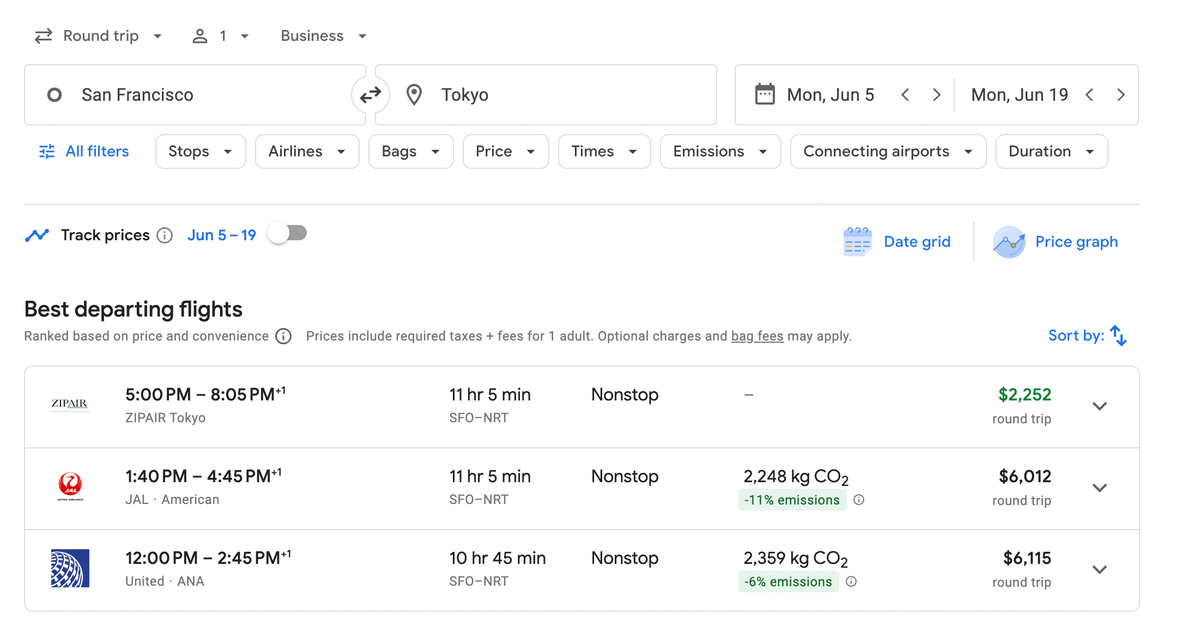Click the Jun 5 – 19 dates link
1200x644 pixels.
(221, 235)
